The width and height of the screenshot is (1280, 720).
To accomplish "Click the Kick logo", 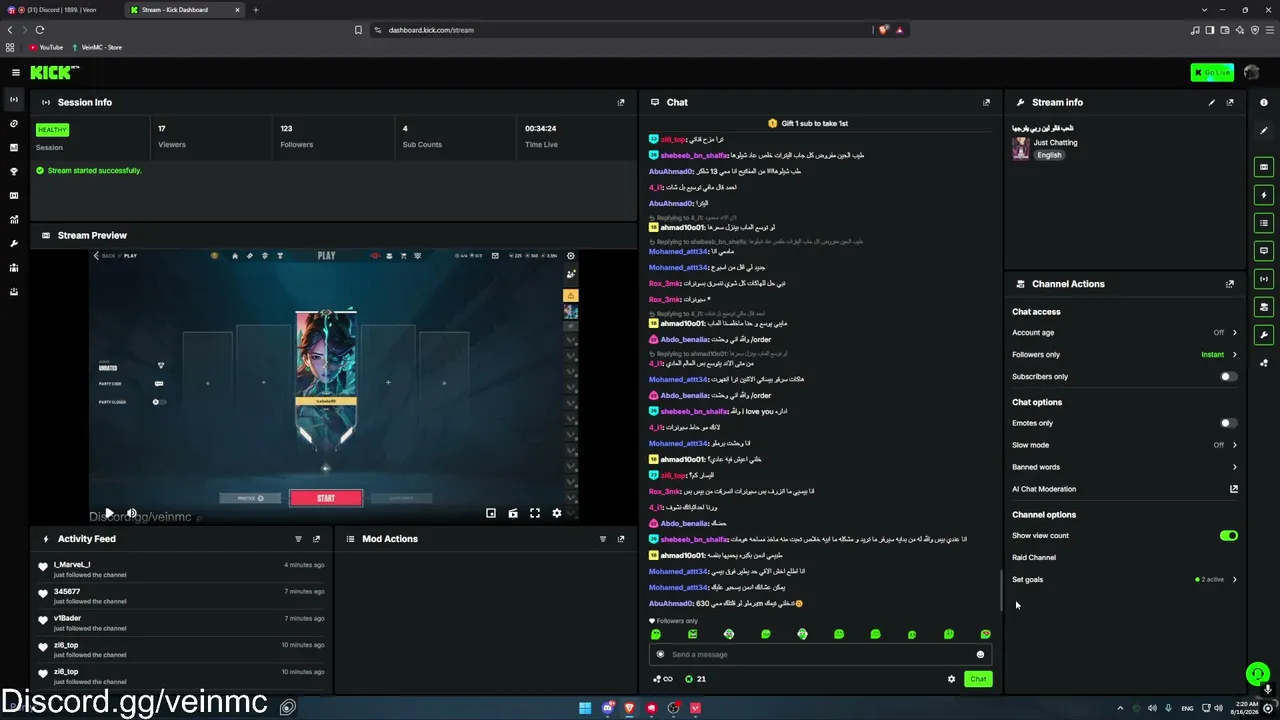I will pyautogui.click(x=54, y=72).
